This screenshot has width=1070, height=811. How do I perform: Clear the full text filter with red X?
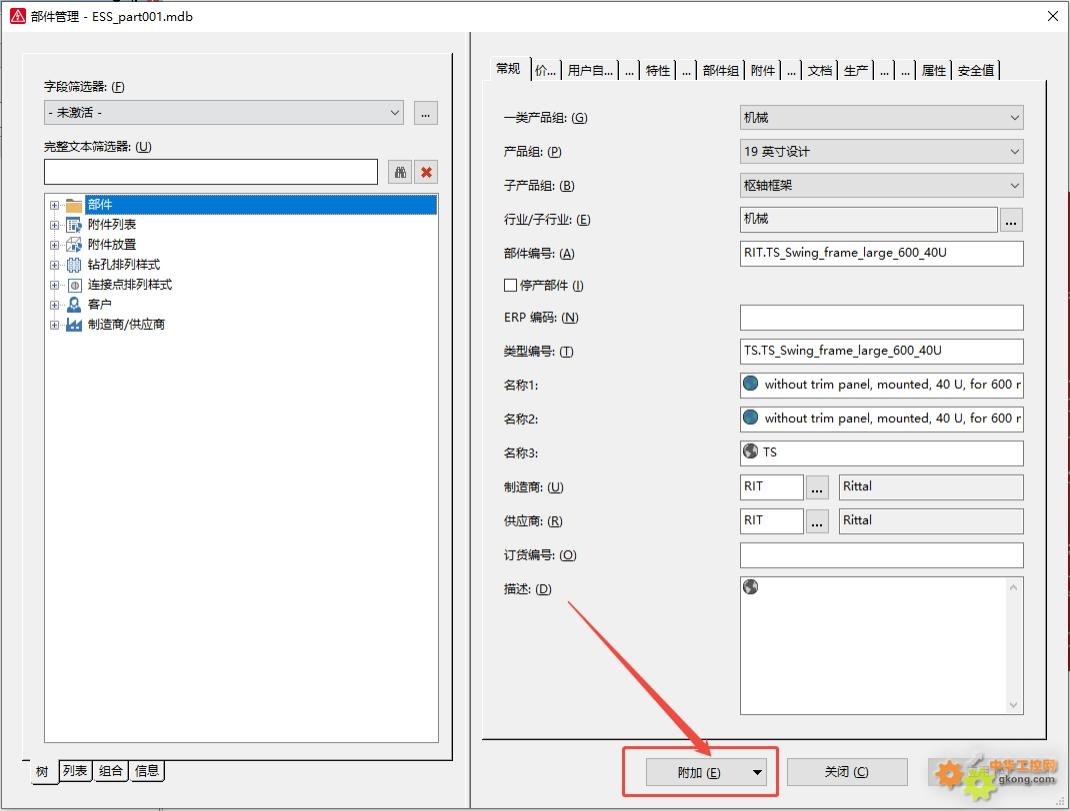pos(426,172)
